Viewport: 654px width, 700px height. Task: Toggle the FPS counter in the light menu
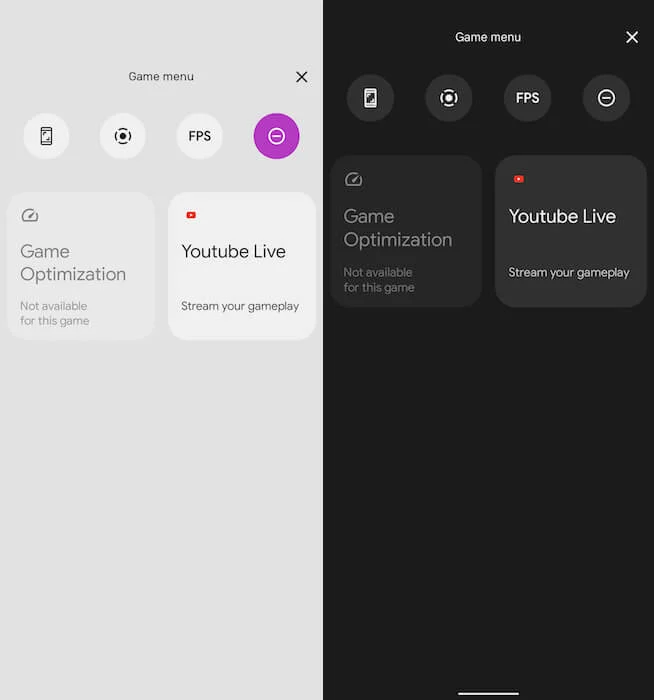pos(200,136)
